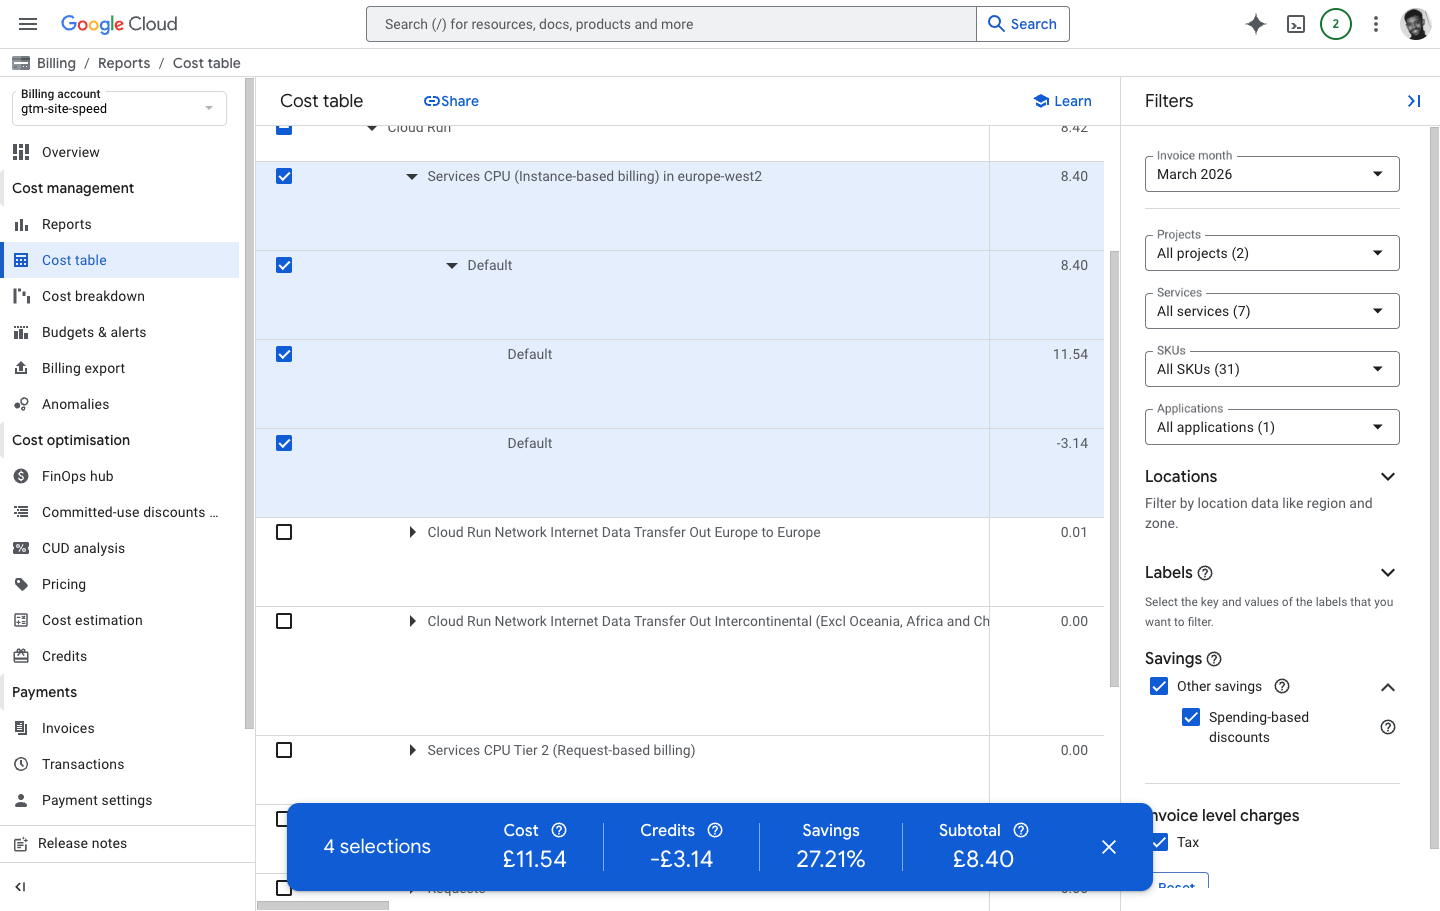Click the FinOps hub icon
This screenshot has height=911, width=1440.
[22, 475]
